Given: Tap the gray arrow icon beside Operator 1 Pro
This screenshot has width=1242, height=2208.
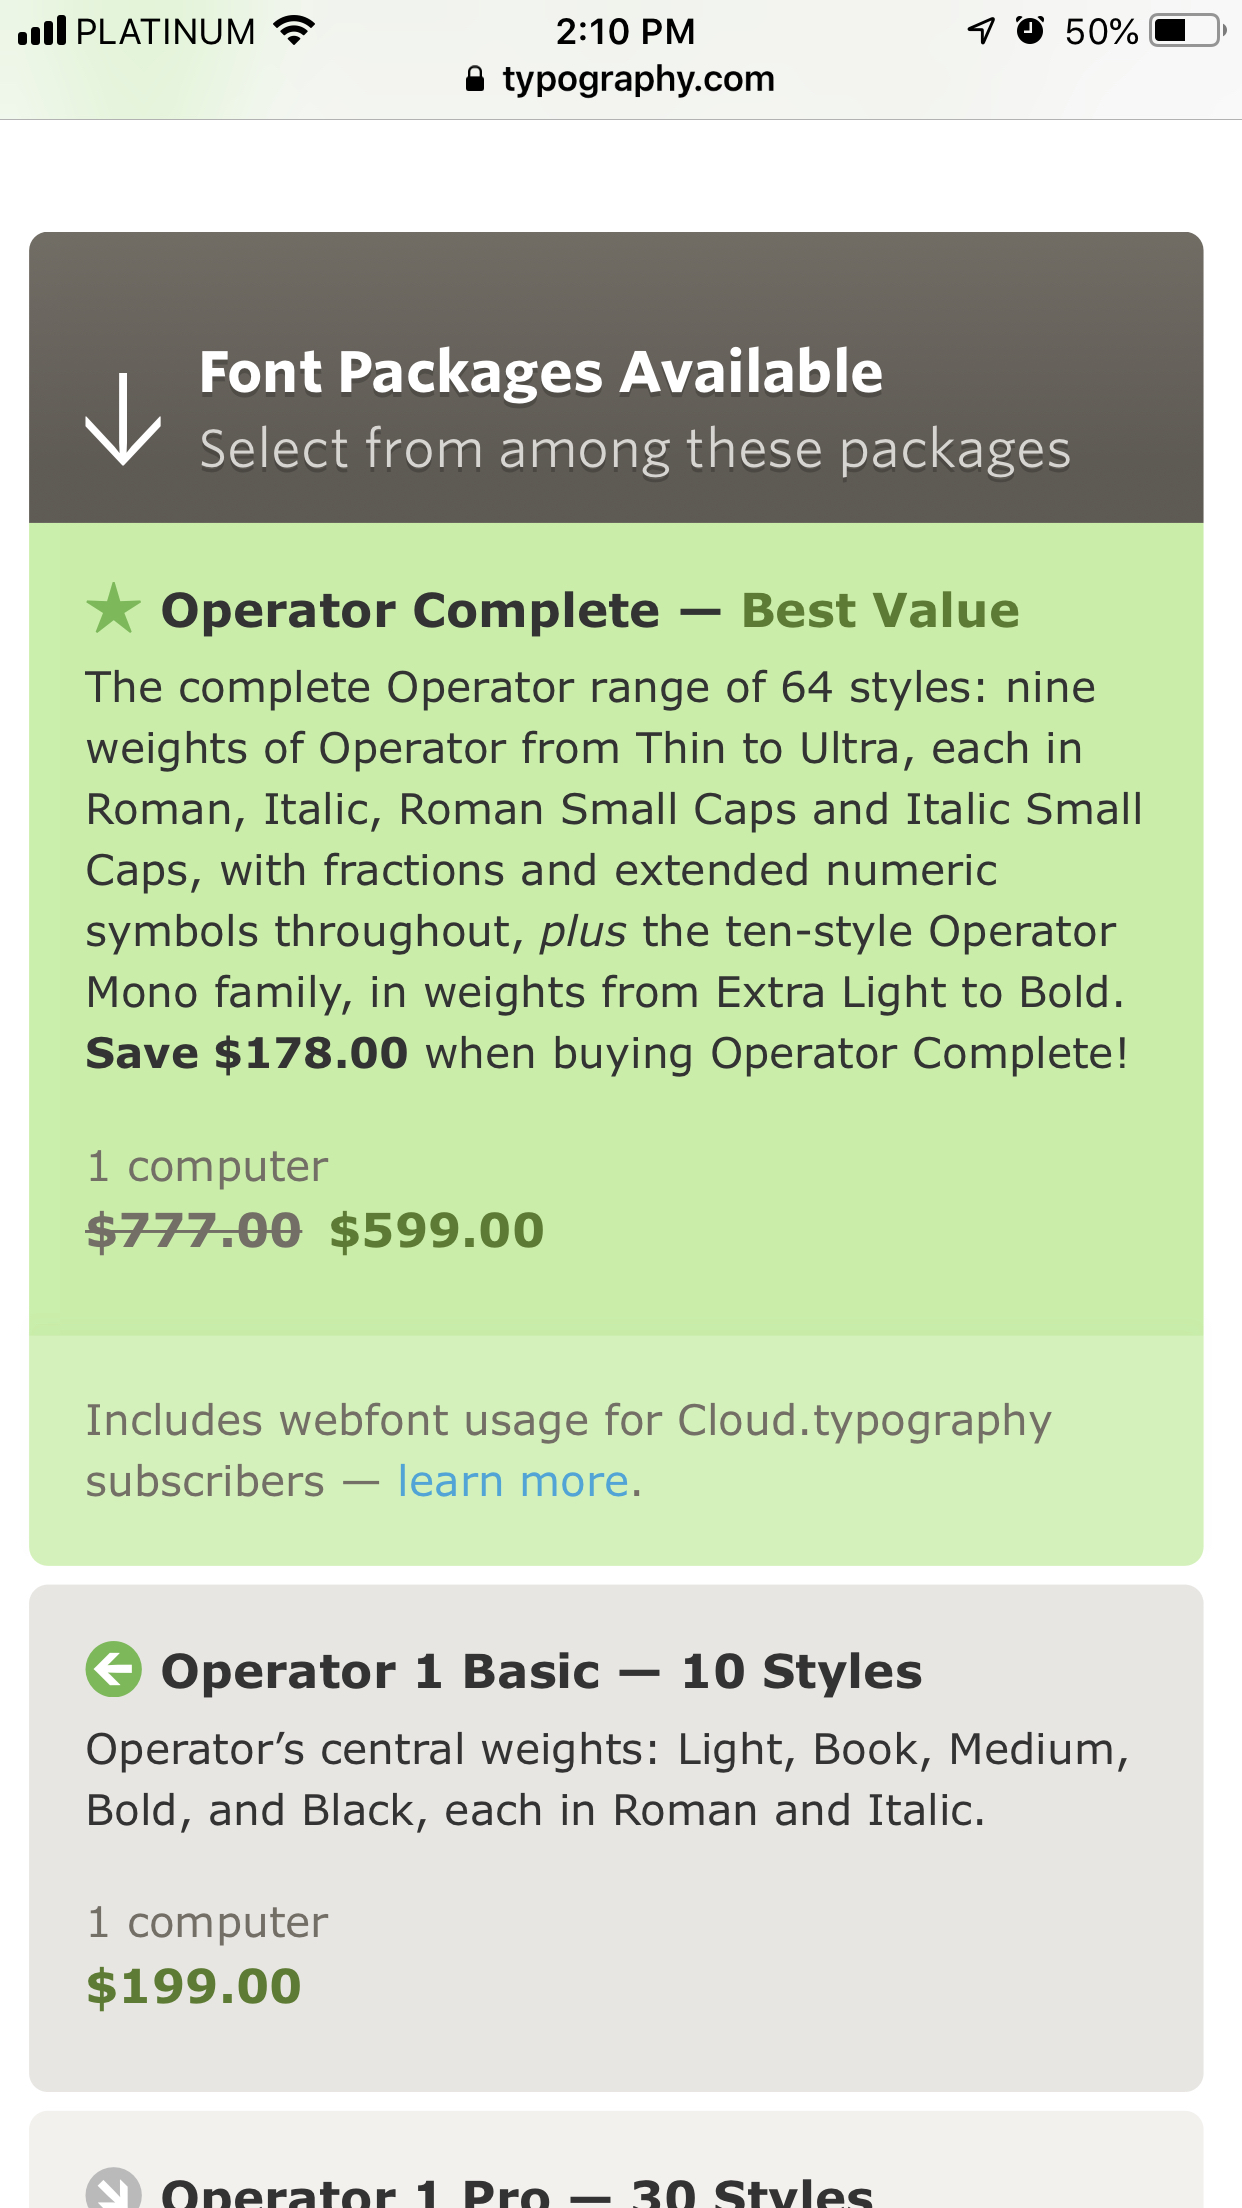Looking at the screenshot, I should pyautogui.click(x=113, y=2190).
